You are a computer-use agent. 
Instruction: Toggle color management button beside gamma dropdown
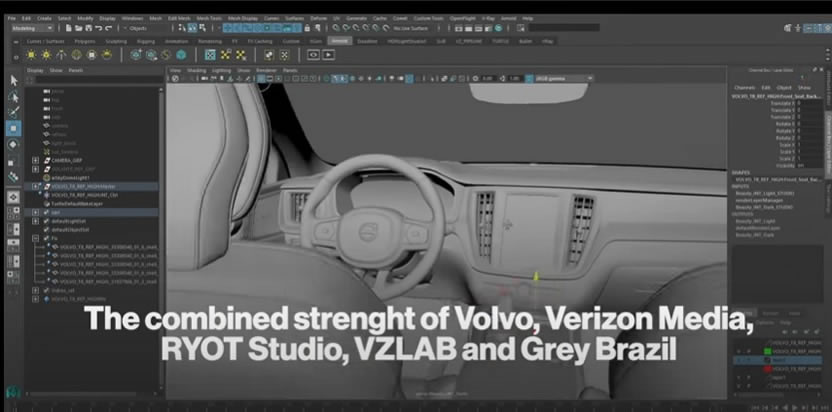(529, 79)
